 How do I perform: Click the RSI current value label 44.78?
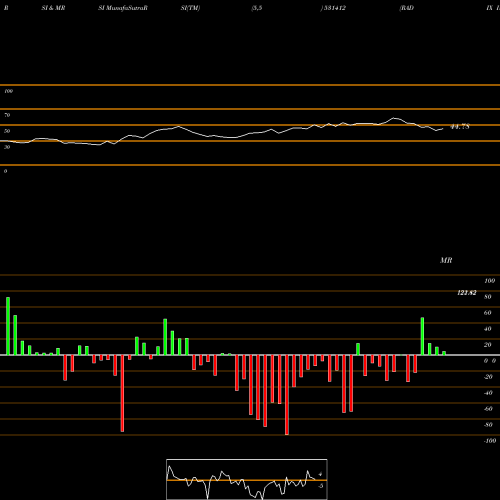[460, 127]
